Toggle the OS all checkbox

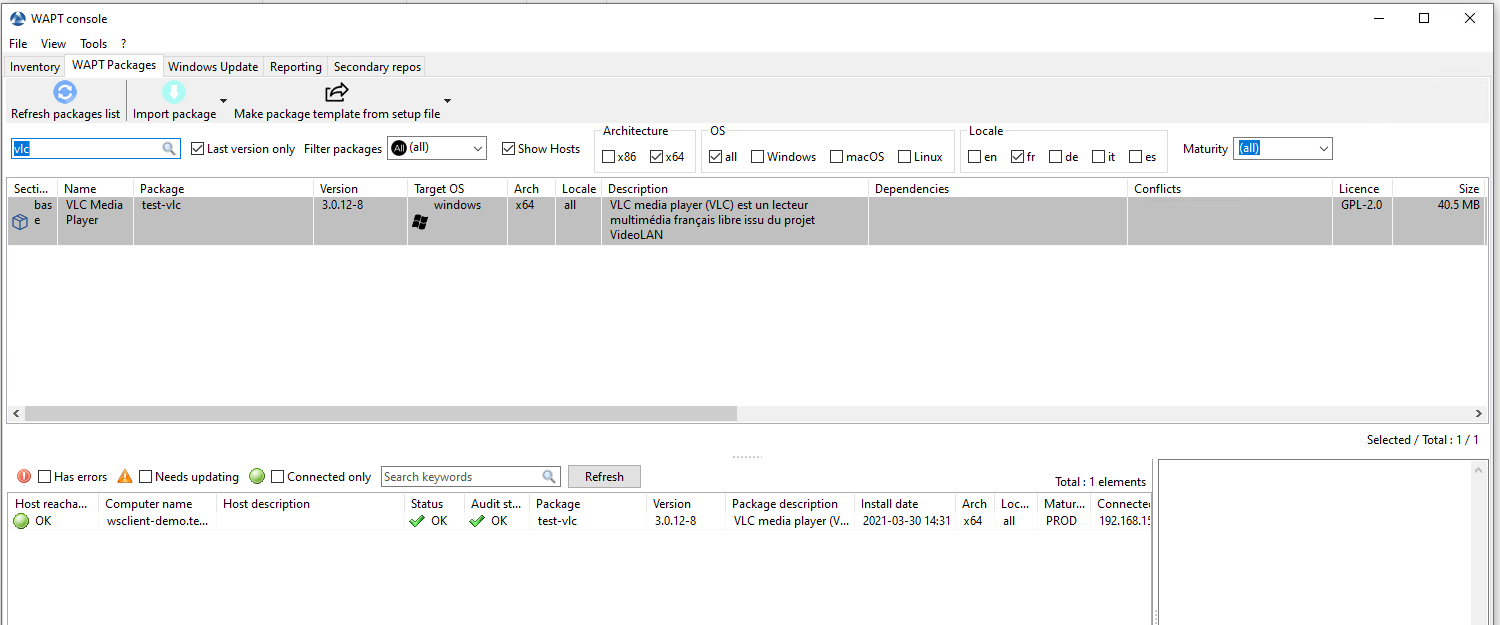coord(715,157)
